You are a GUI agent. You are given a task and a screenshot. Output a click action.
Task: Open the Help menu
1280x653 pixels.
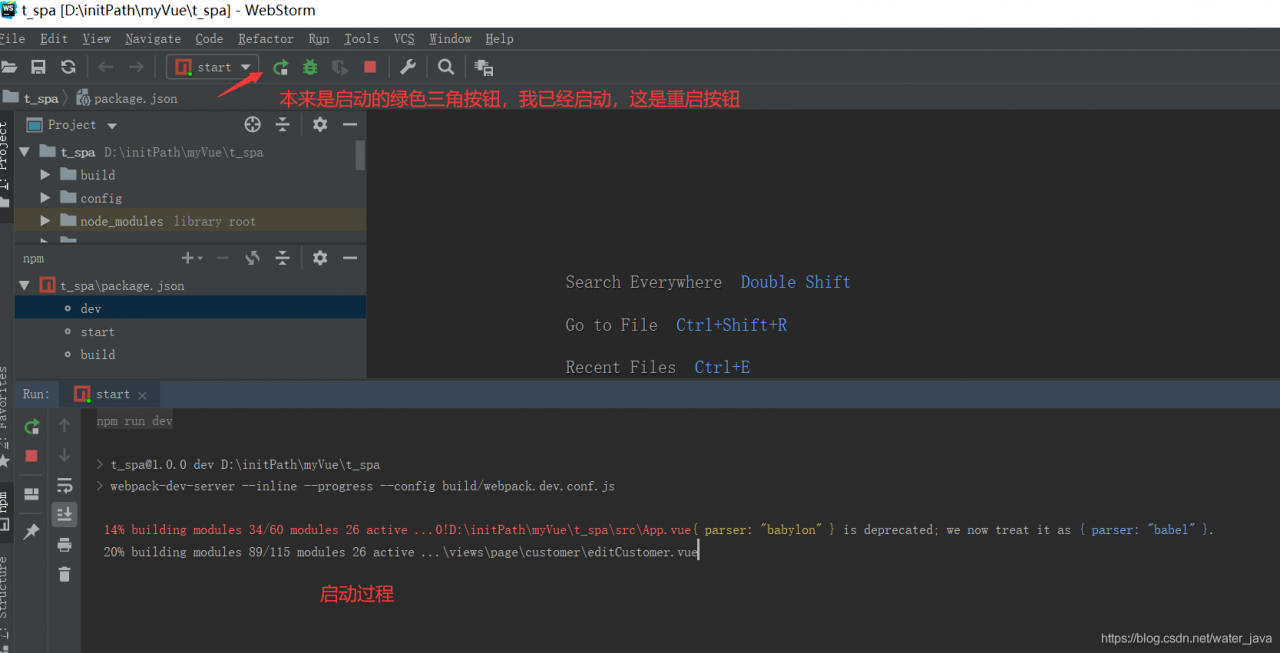click(499, 39)
